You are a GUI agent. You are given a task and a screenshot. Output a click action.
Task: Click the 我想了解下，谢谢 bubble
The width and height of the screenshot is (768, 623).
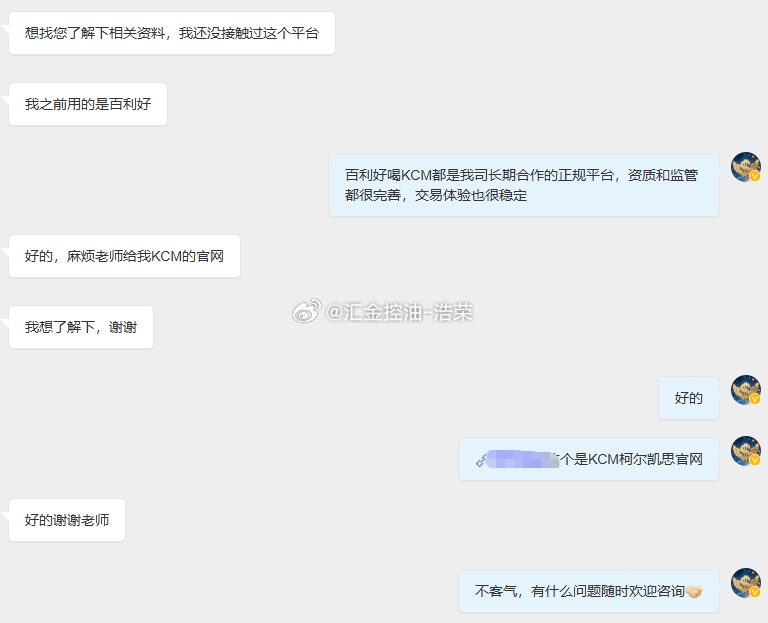click(81, 327)
